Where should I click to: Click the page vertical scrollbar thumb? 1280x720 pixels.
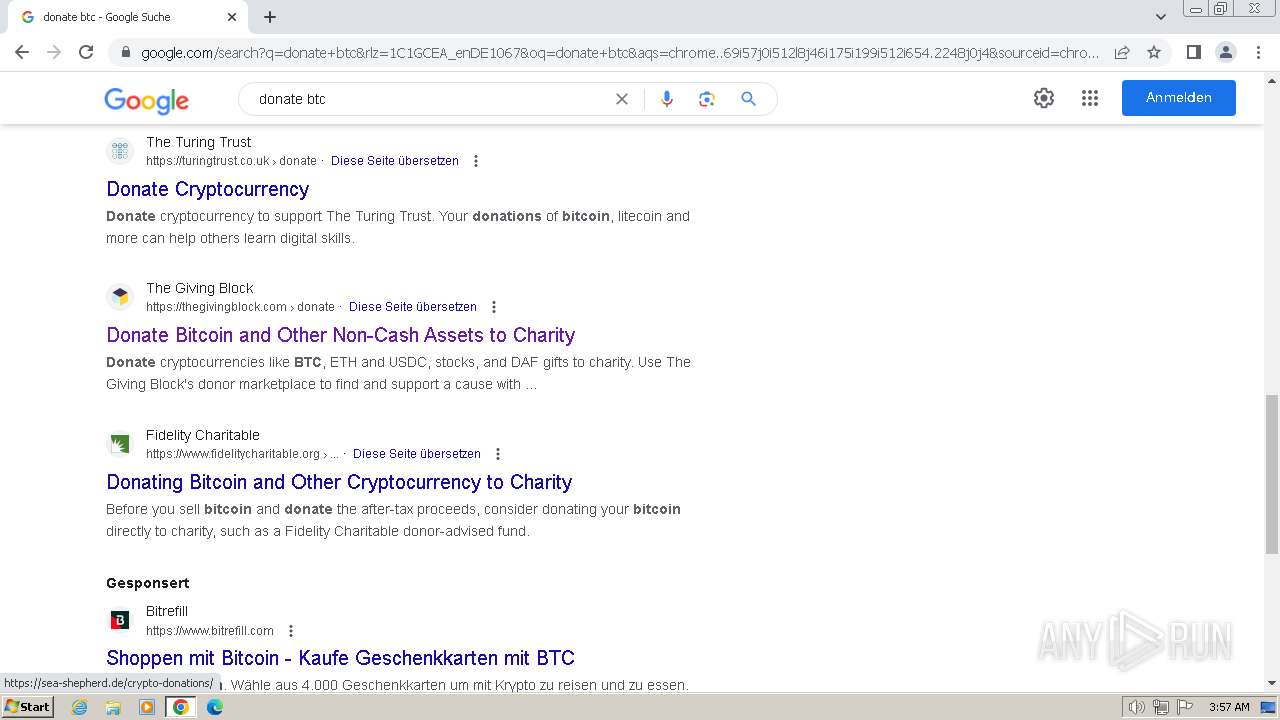pos(1272,474)
